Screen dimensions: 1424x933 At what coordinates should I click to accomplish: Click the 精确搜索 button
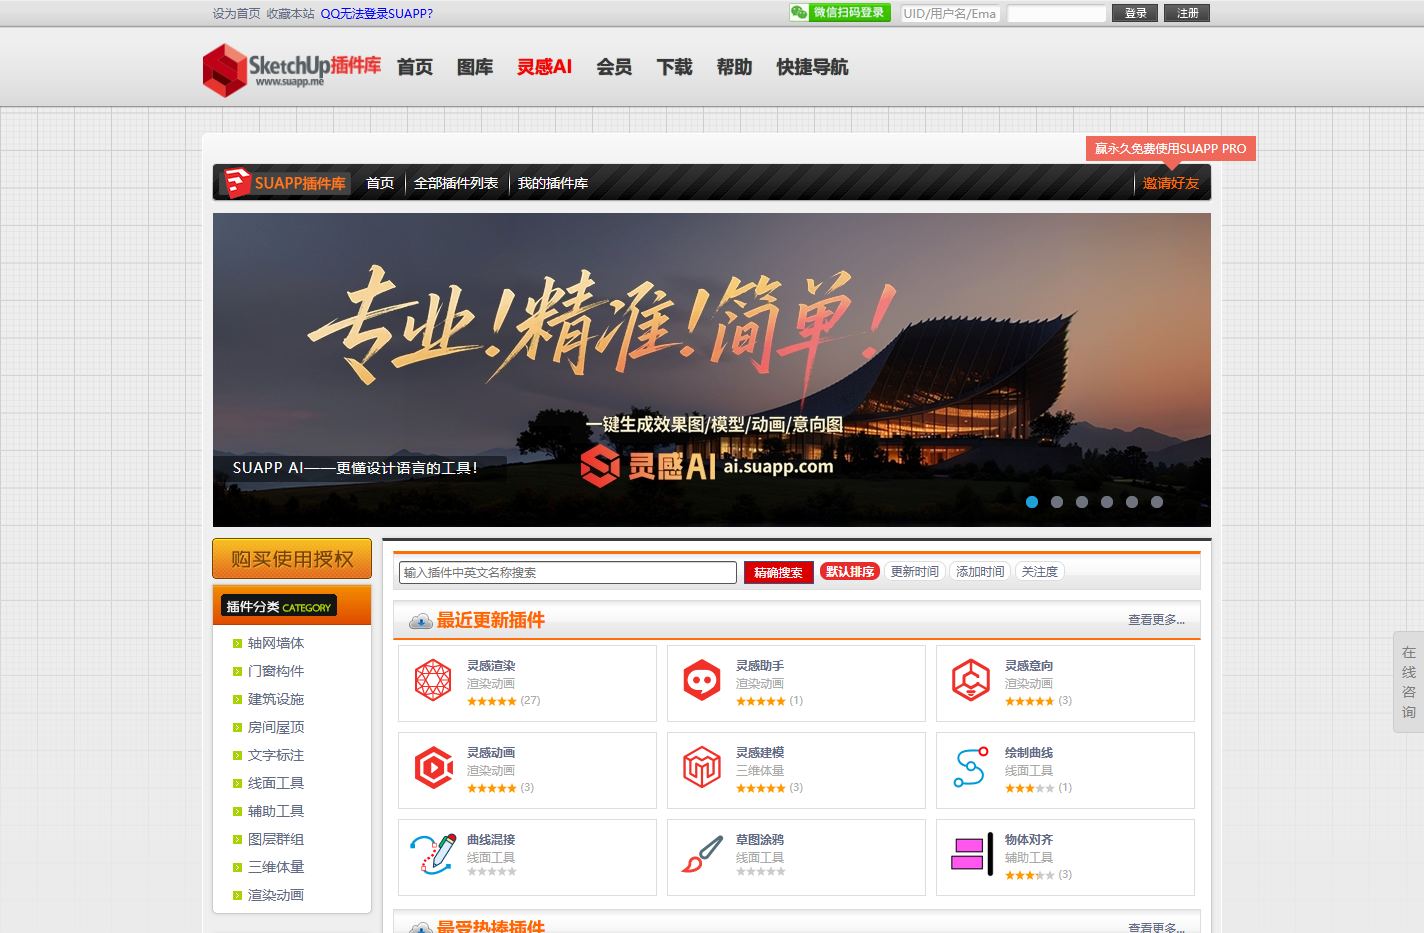(778, 573)
